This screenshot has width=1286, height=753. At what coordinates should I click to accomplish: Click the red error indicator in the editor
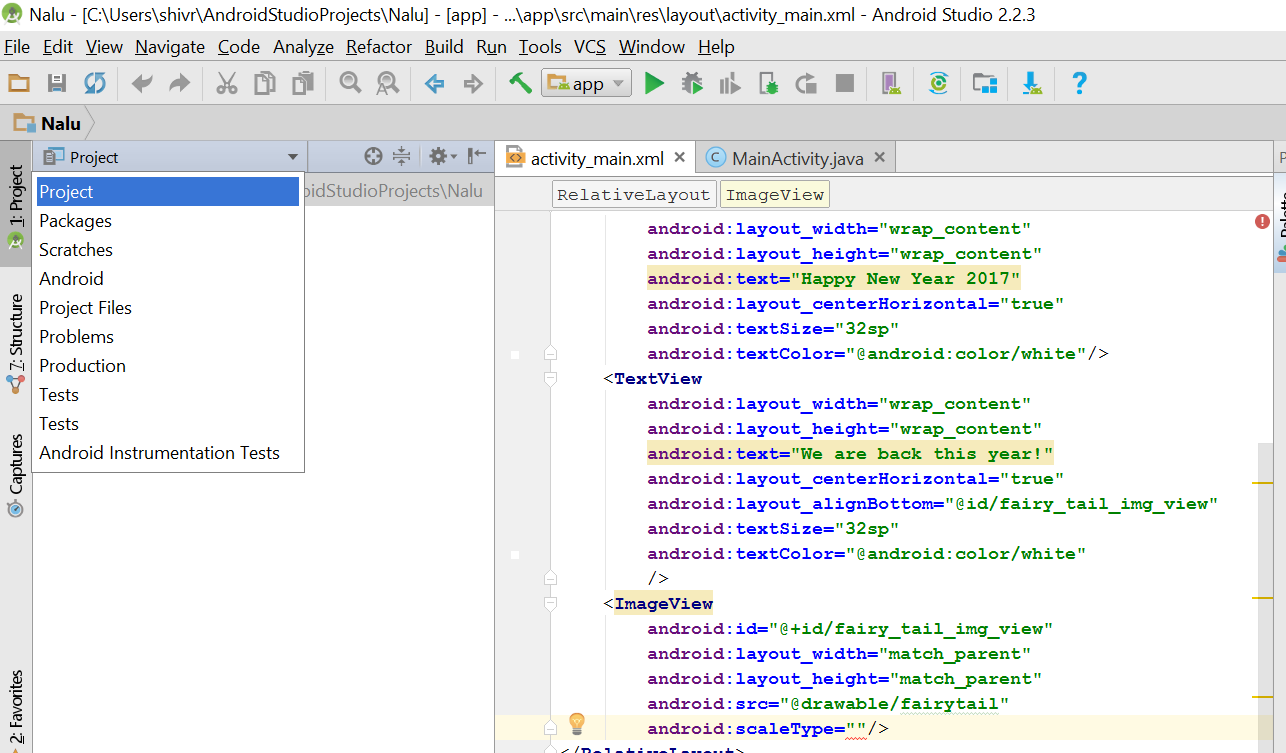pyautogui.click(x=1262, y=221)
